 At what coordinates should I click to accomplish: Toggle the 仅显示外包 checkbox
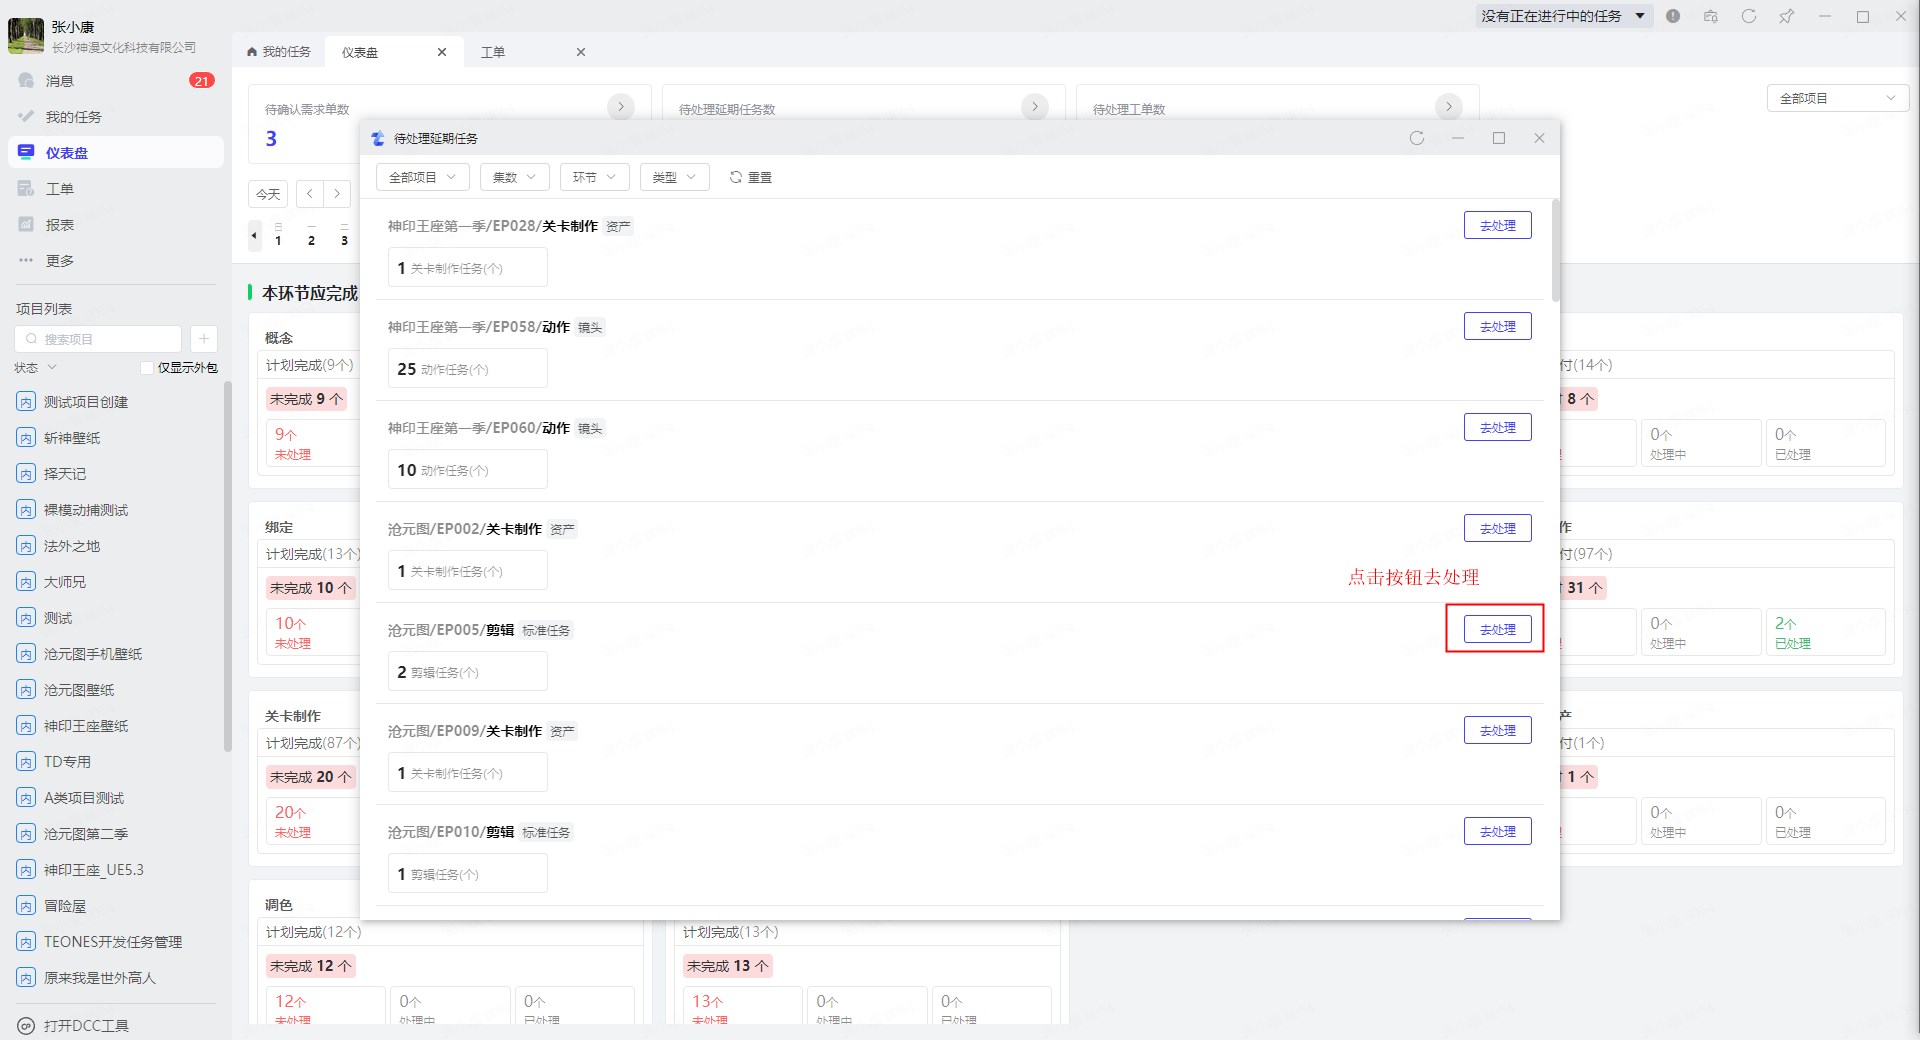[147, 368]
